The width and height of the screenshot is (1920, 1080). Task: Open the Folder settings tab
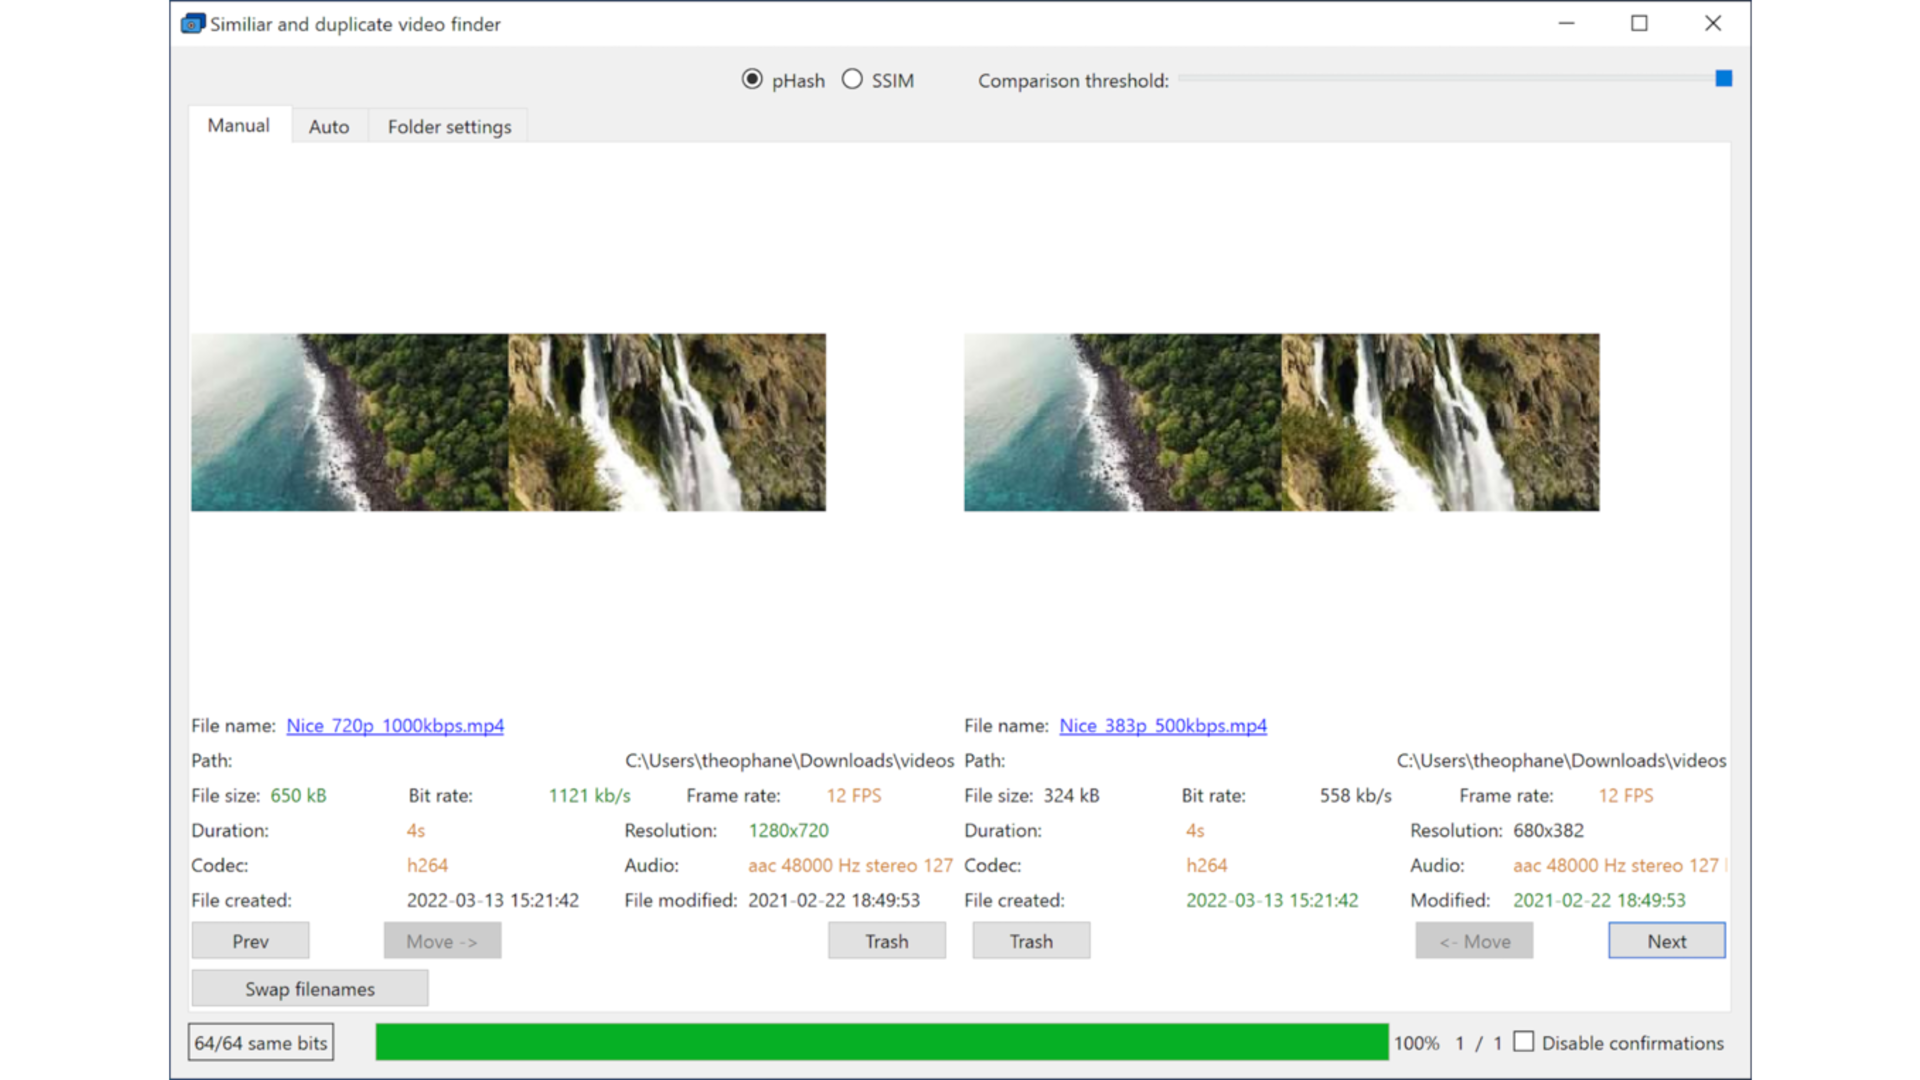[x=449, y=127]
